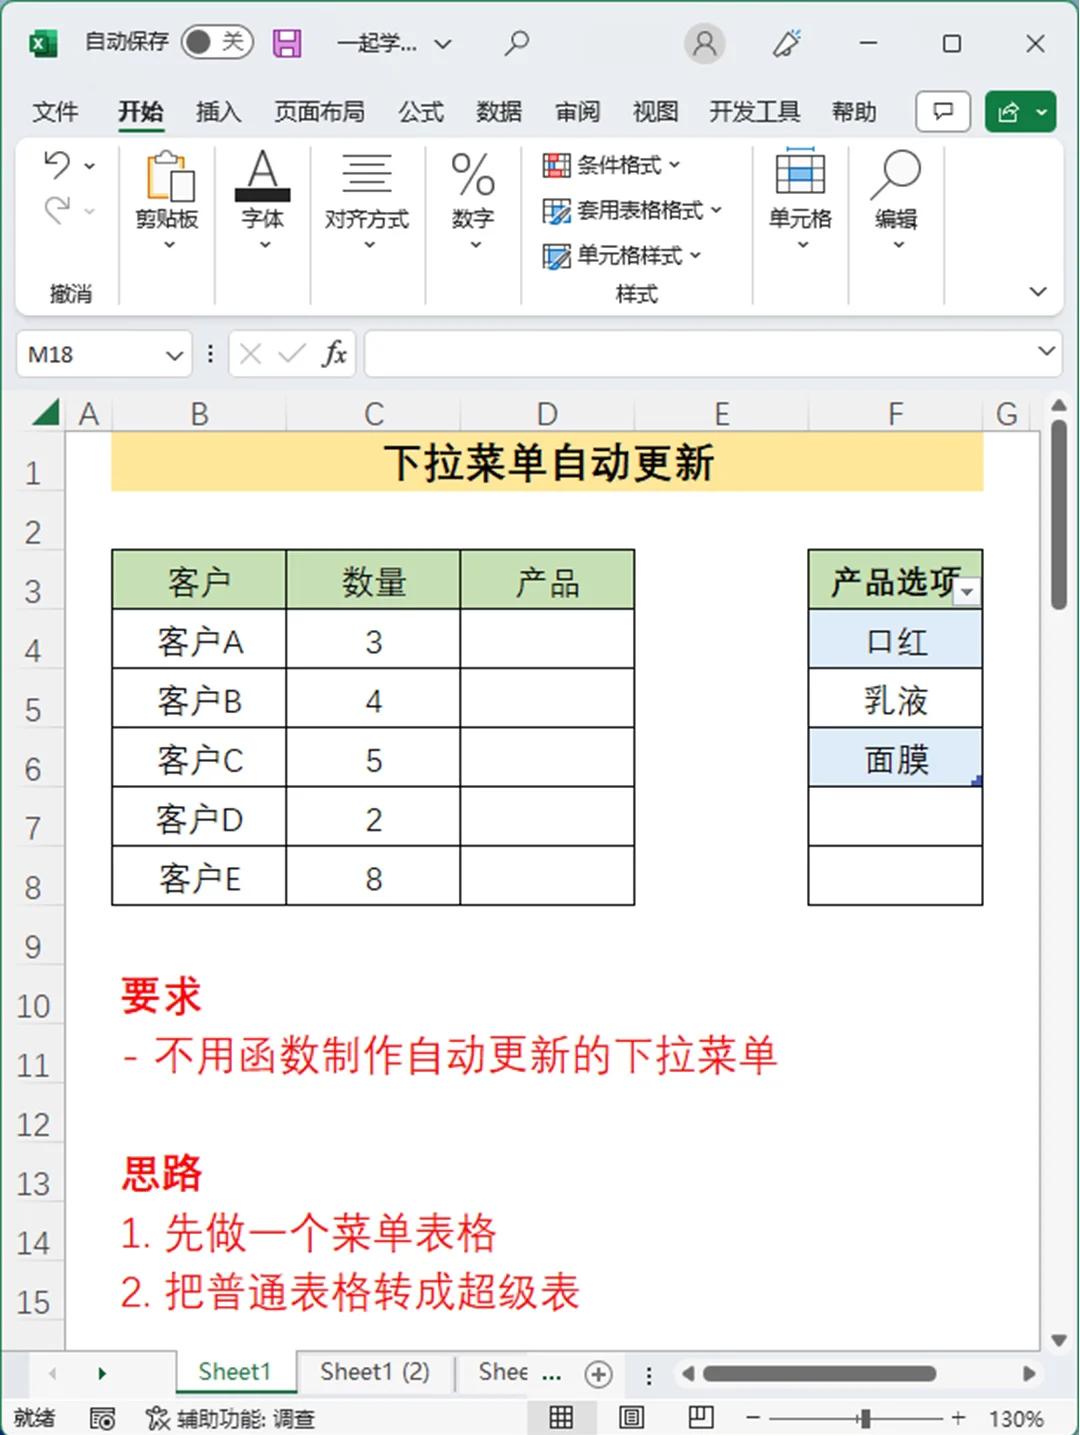Select the cell containing 面膜
1080x1435 pixels.
click(895, 758)
